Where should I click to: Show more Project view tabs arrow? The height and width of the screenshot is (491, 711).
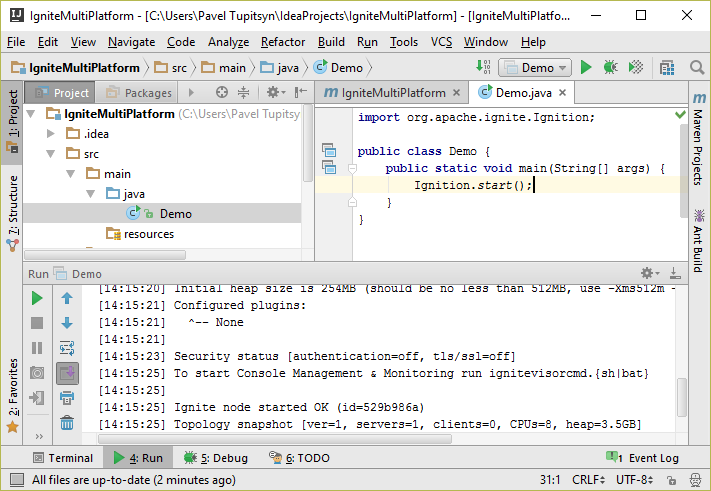191,92
